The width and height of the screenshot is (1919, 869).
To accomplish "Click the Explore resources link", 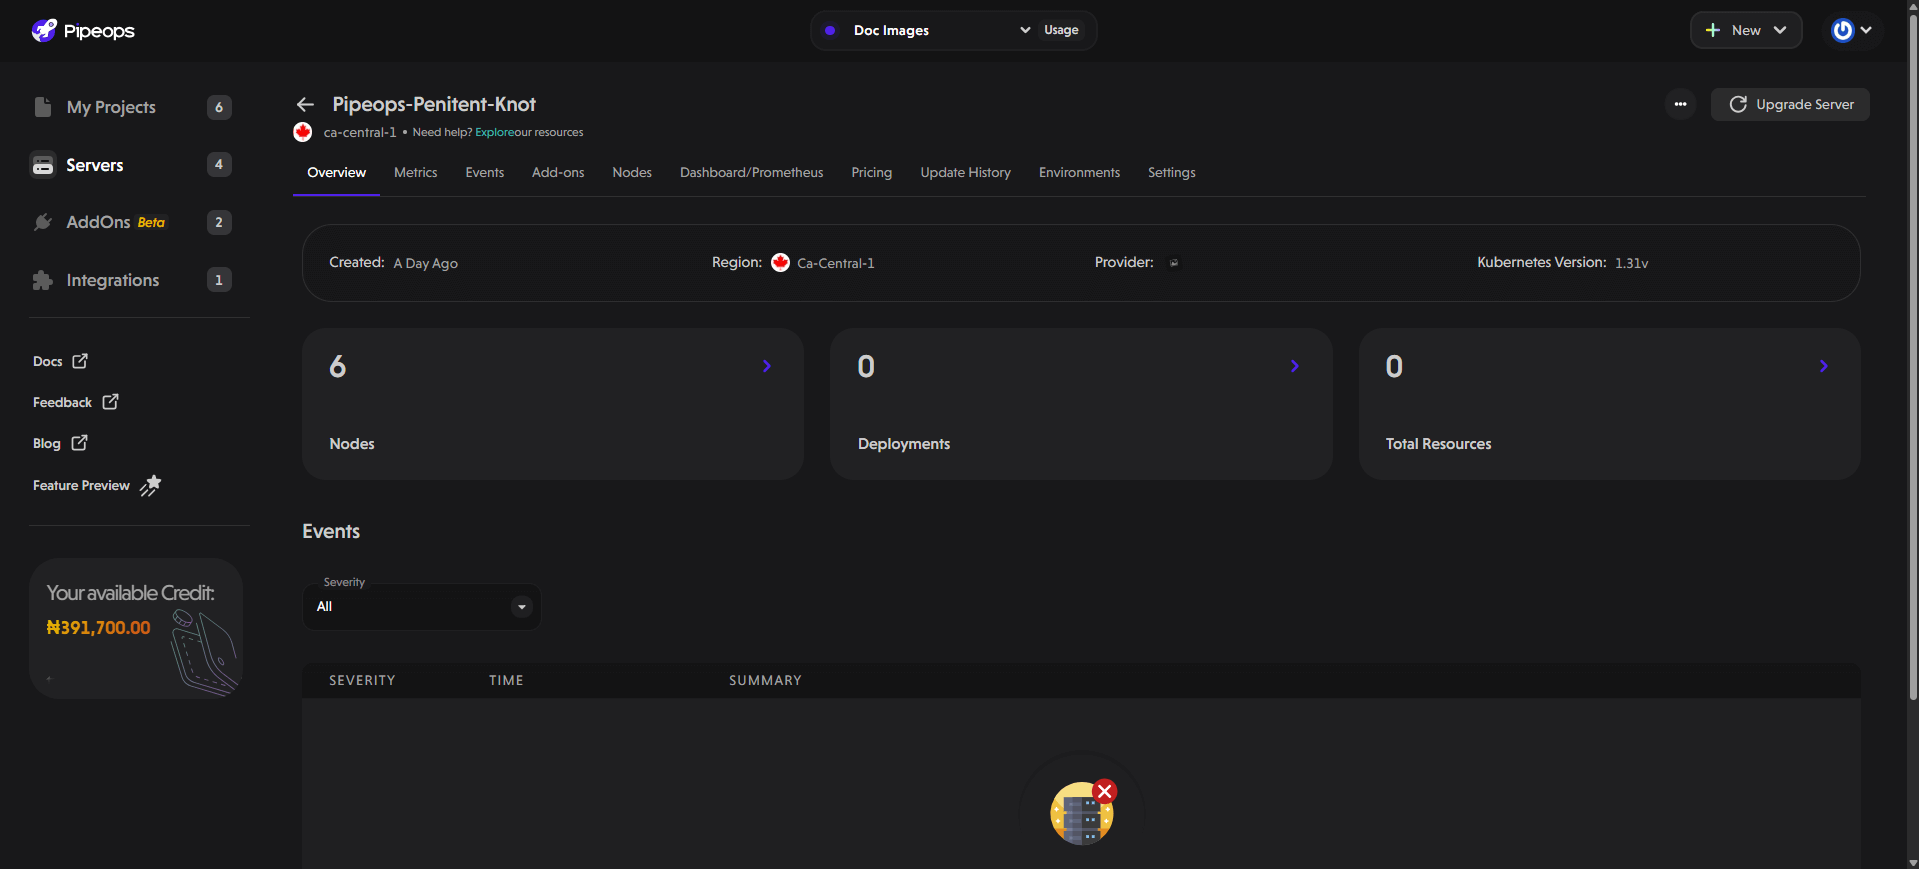I will [494, 132].
